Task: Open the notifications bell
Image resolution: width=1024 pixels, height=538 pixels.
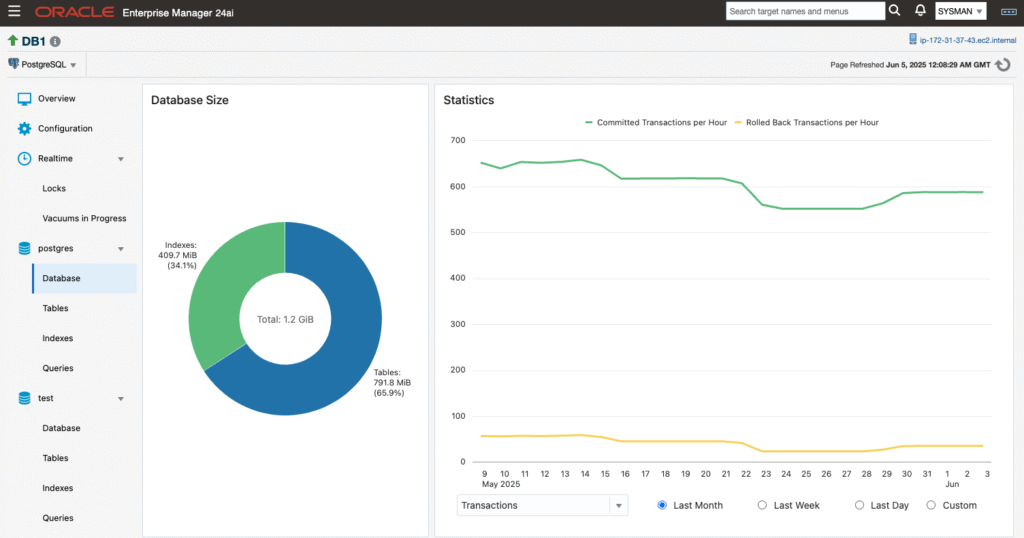Action: pyautogui.click(x=920, y=11)
